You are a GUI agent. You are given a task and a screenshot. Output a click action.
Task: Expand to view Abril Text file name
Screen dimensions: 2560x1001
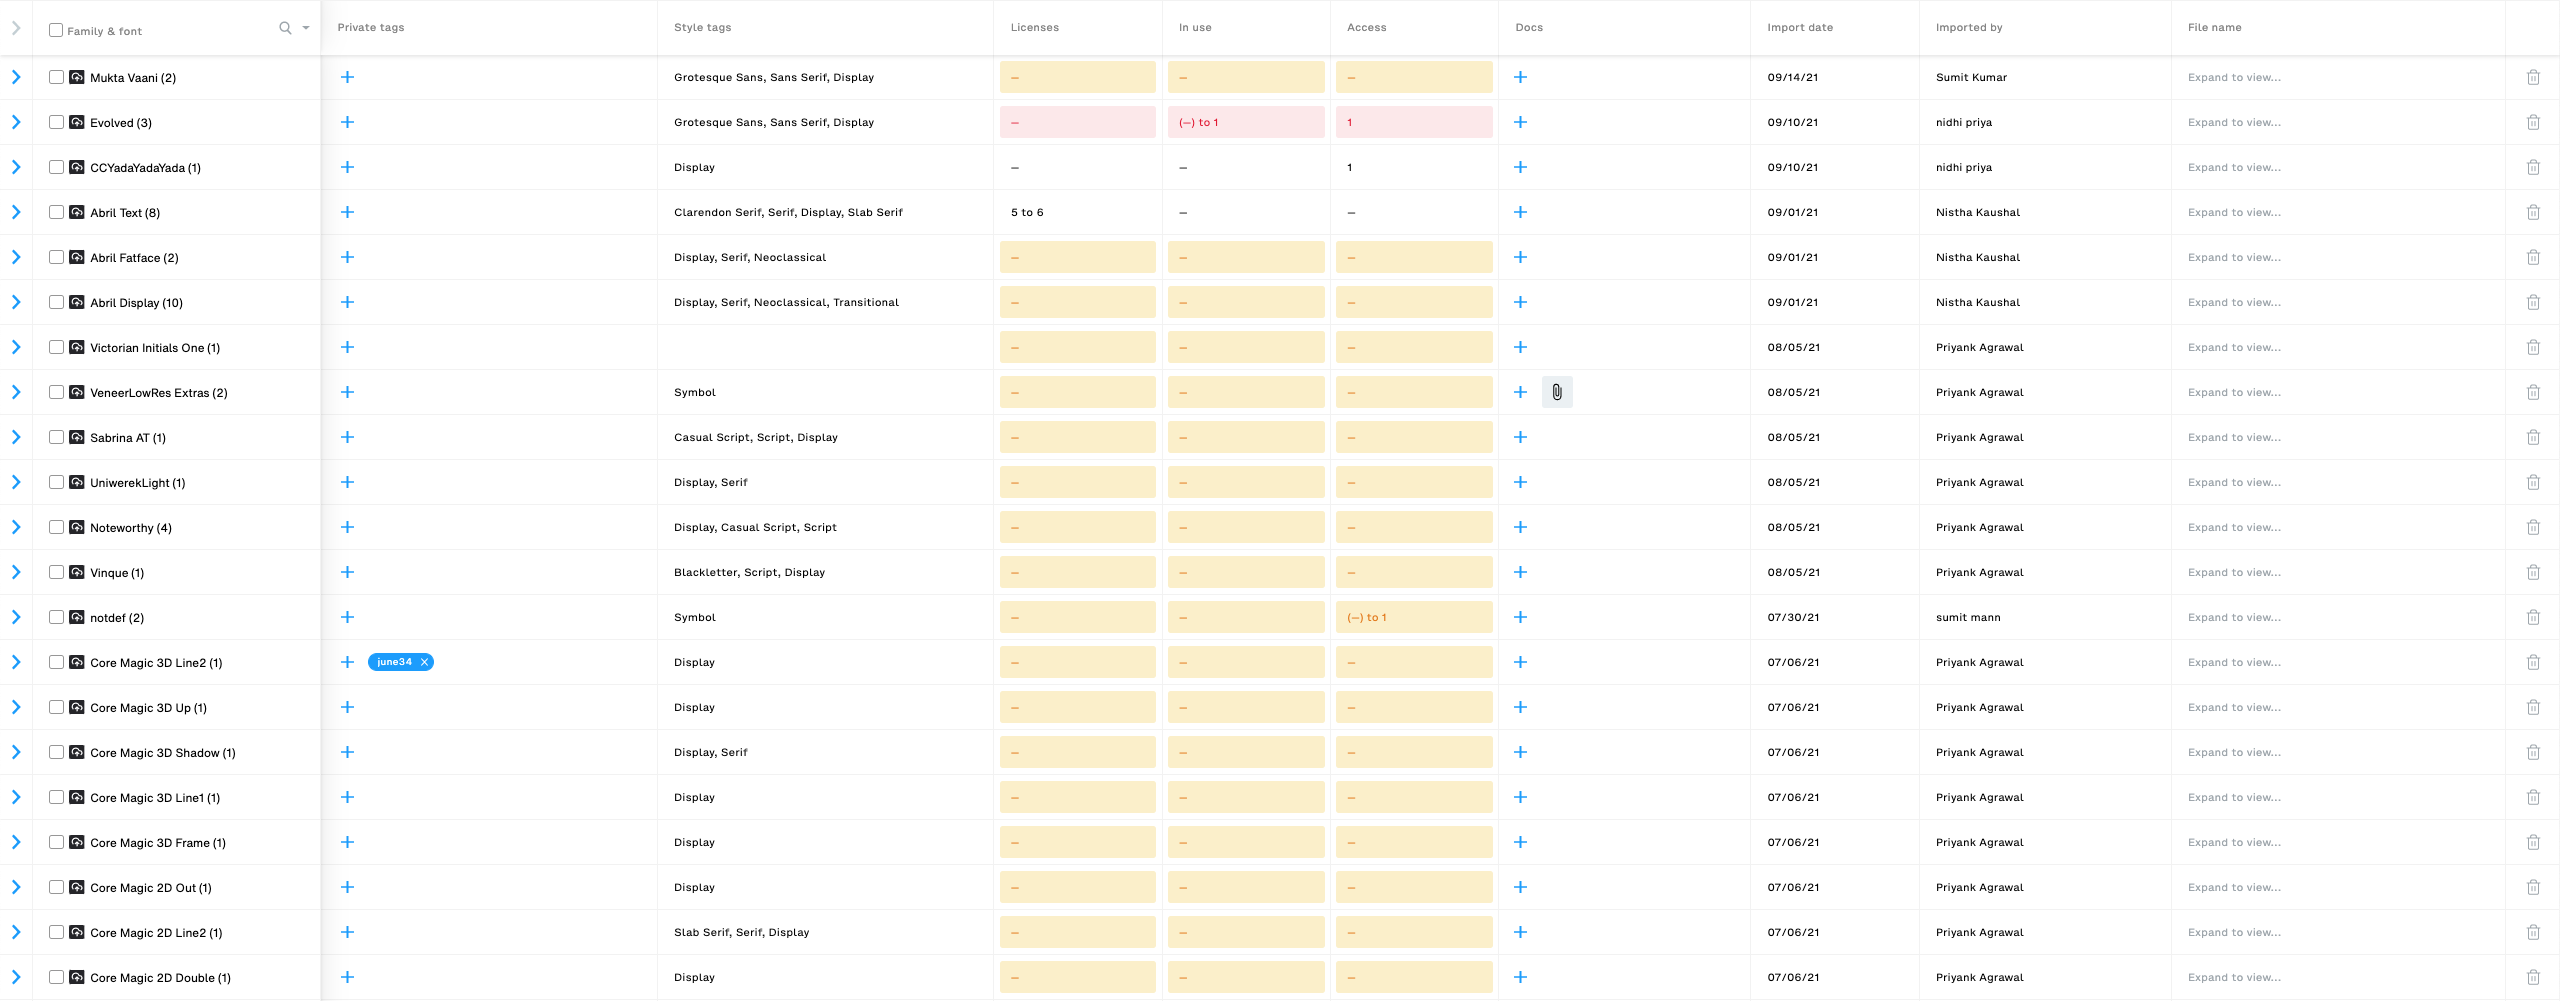(x=2234, y=212)
